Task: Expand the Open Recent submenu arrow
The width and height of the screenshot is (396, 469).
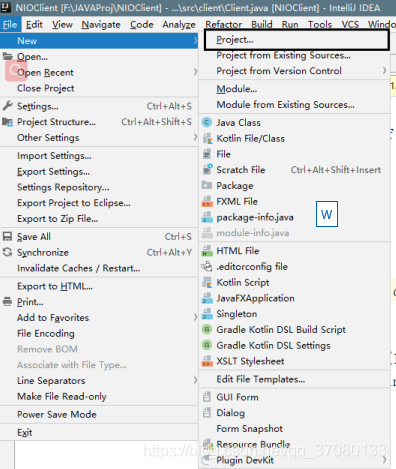Action: click(x=195, y=72)
